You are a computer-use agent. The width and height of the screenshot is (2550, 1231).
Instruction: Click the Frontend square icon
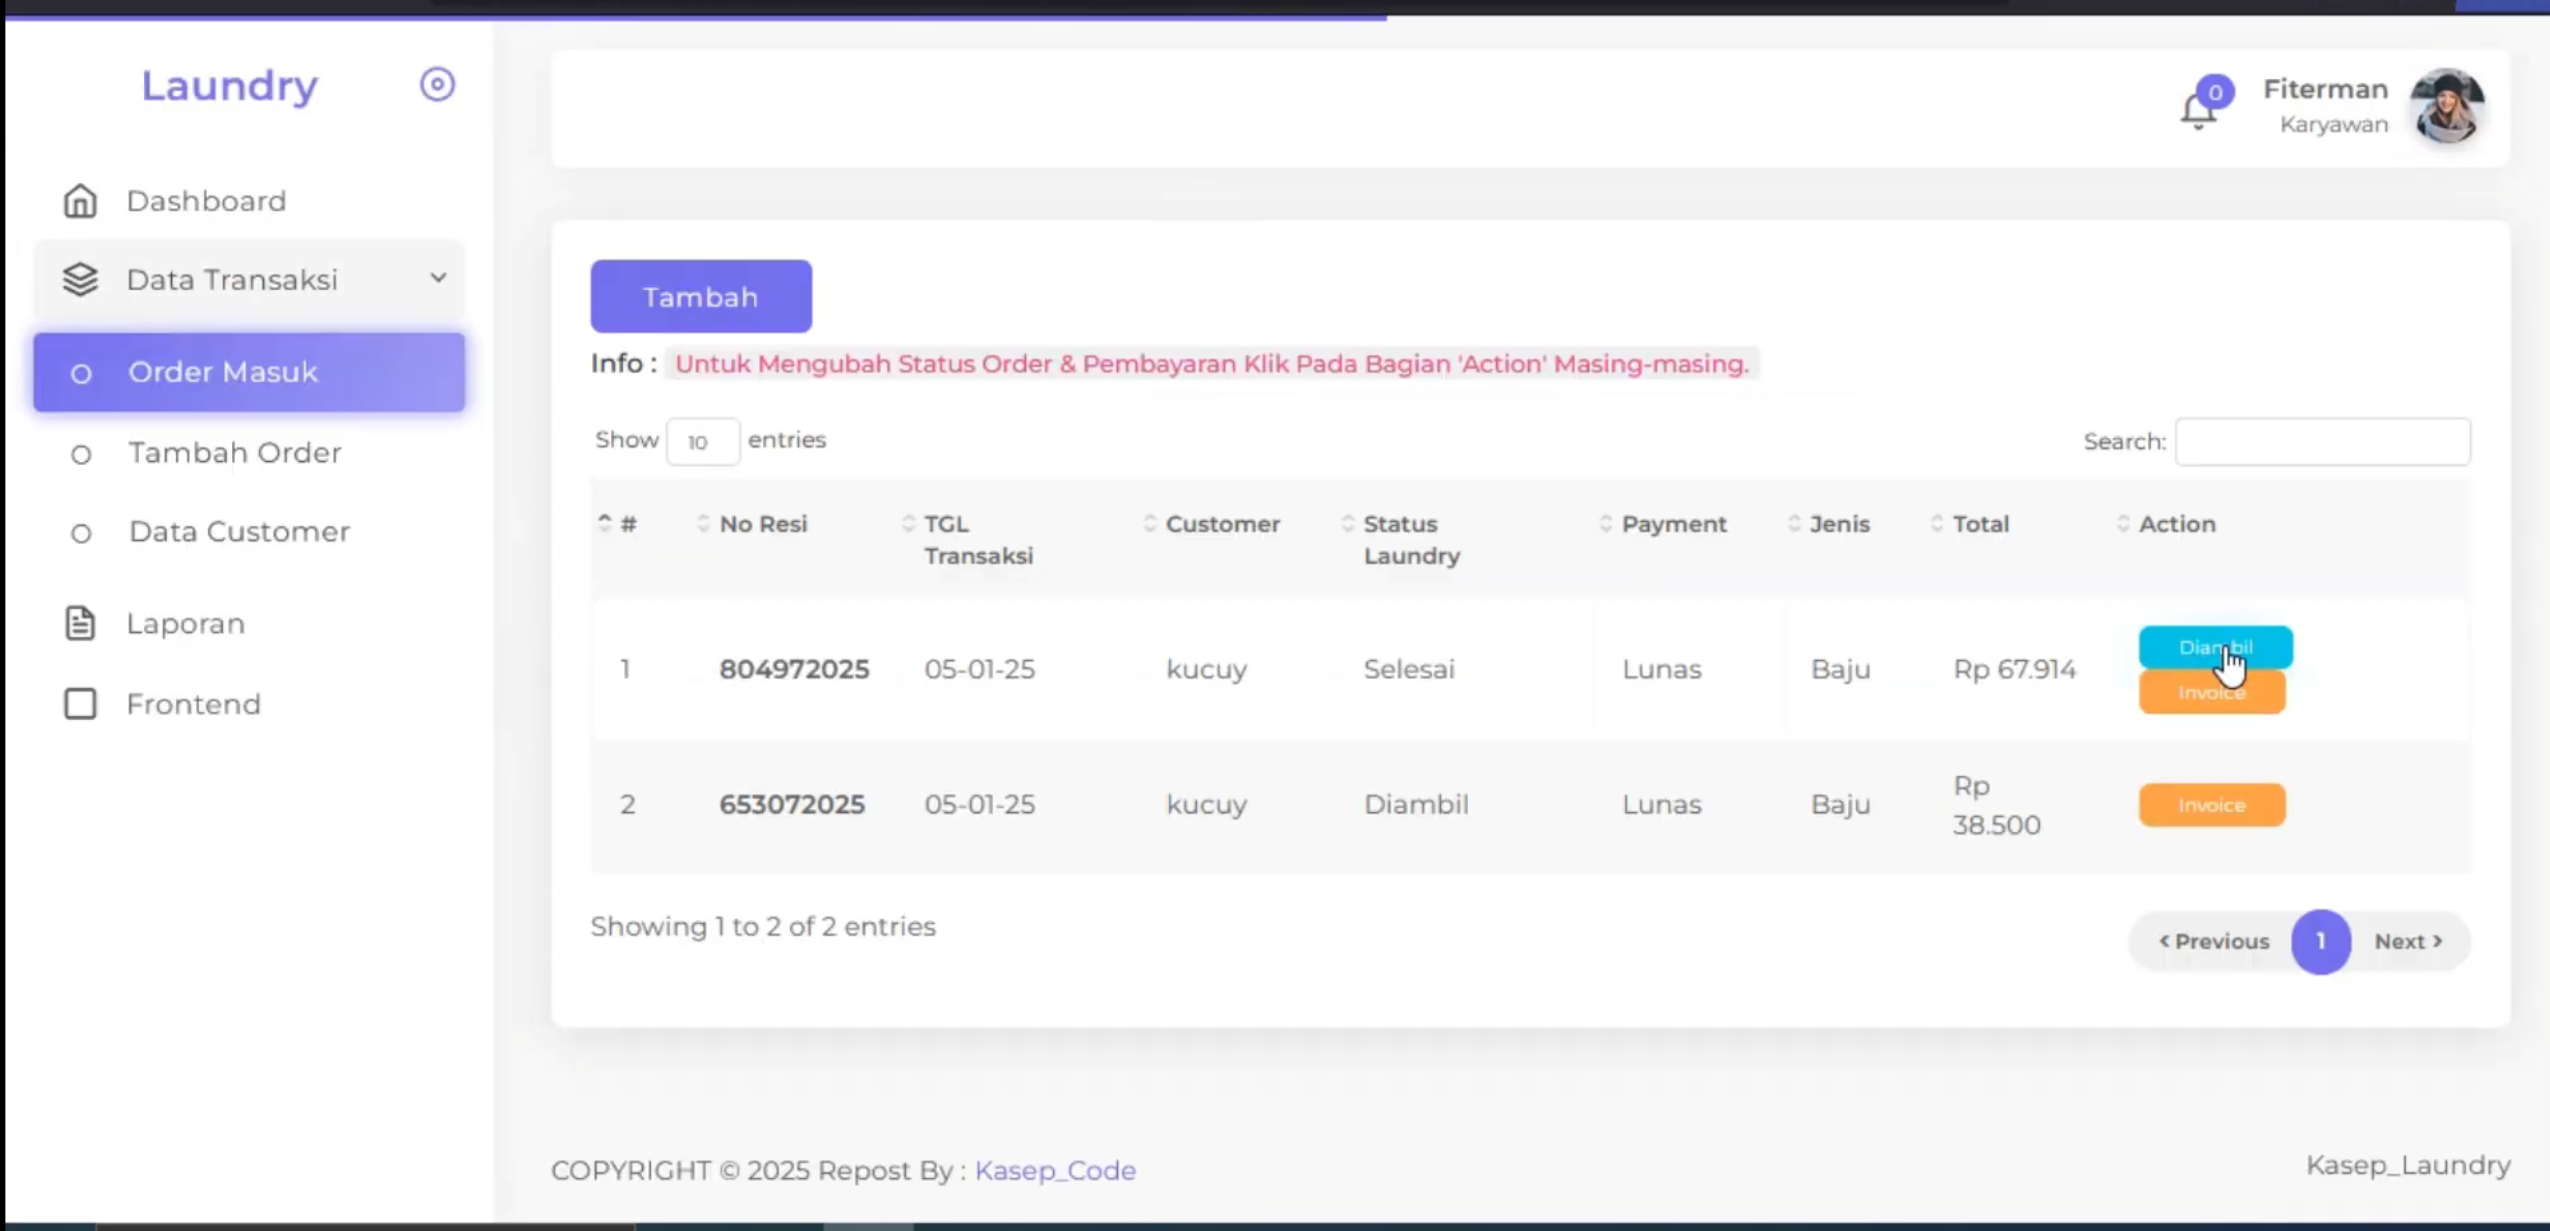pos(80,704)
